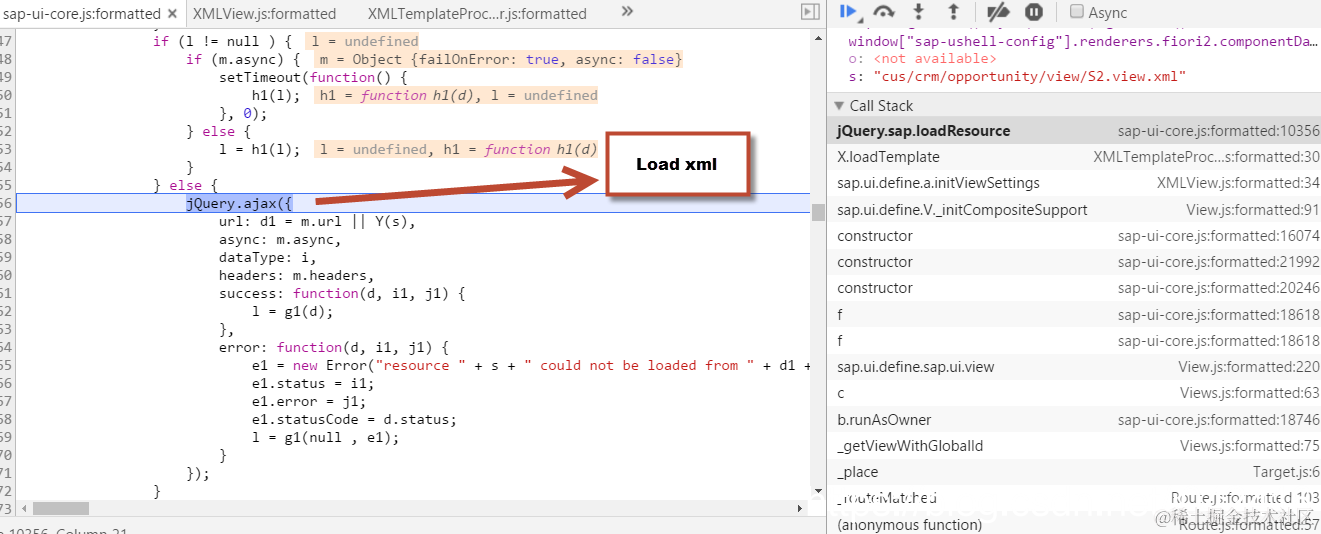
Task: Select sap.ui.define.a.initViewSettings frame
Action: tap(1075, 183)
